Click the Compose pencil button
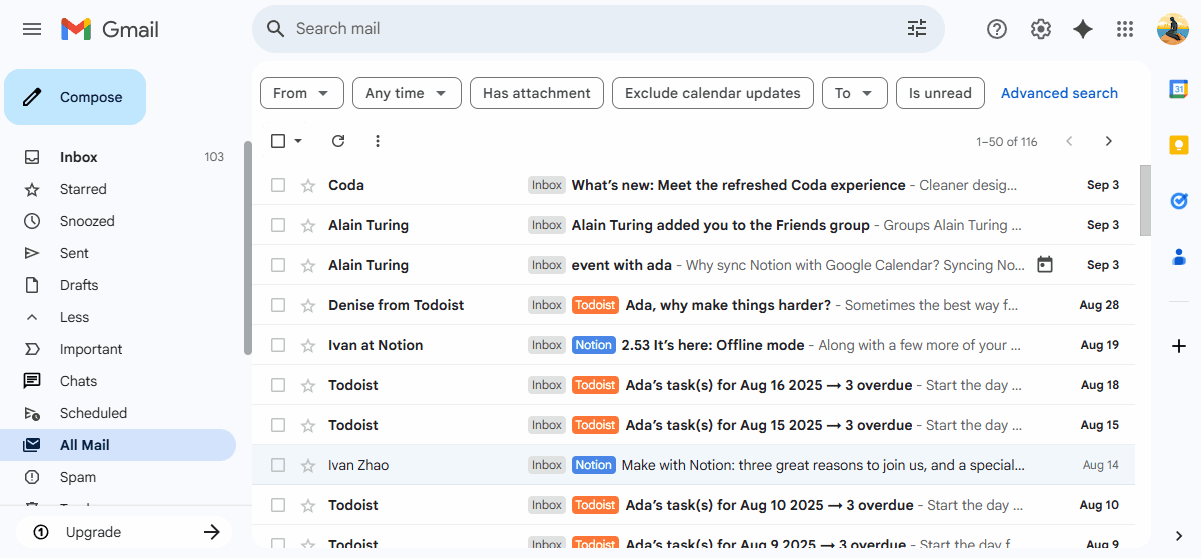Screen dimensions: 1201x558 75,97
